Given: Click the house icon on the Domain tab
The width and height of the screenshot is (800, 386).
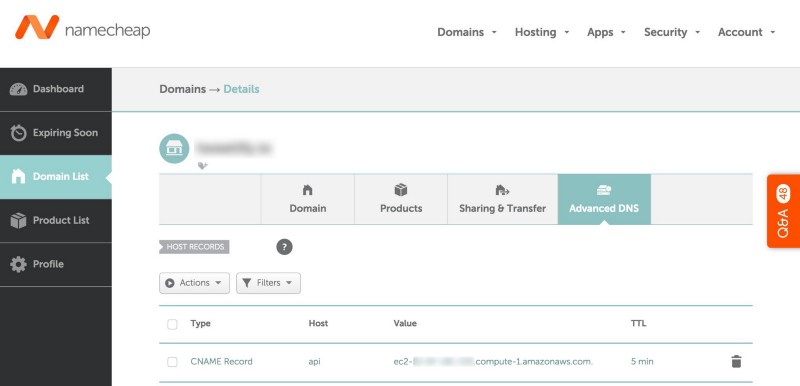Looking at the screenshot, I should pos(308,190).
